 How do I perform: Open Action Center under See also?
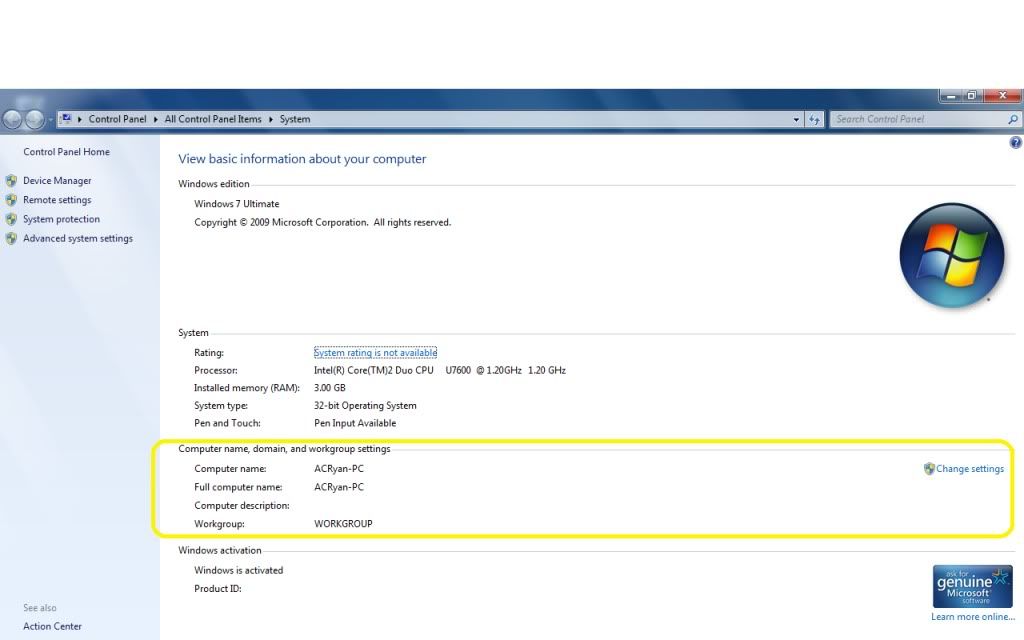(52, 626)
